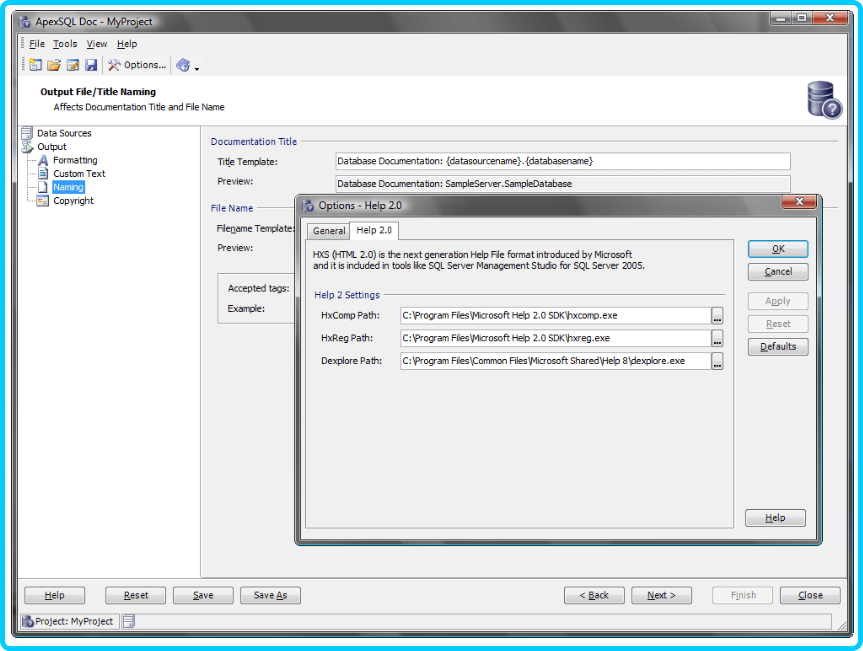This screenshot has height=651, width=863.
Task: Open Options from the toolbar
Action: (x=136, y=65)
